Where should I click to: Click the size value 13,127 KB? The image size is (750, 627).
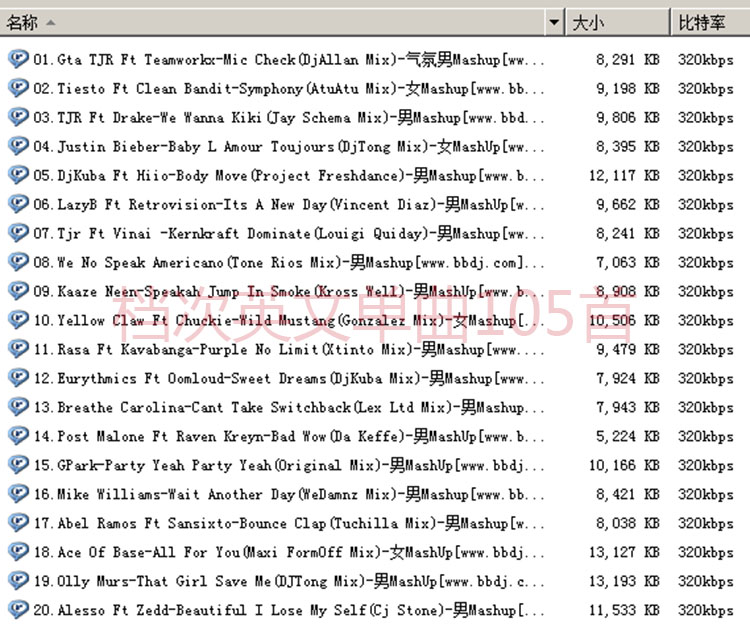click(x=624, y=552)
